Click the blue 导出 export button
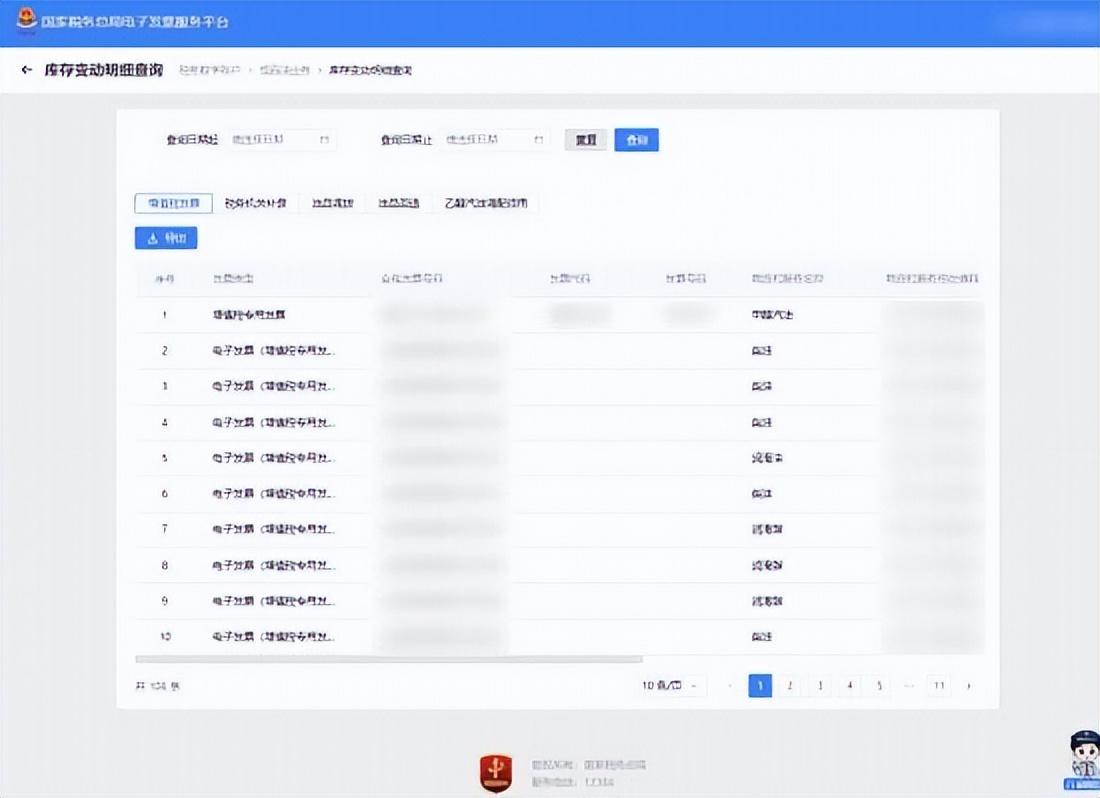The image size is (1100, 798). tap(166, 238)
